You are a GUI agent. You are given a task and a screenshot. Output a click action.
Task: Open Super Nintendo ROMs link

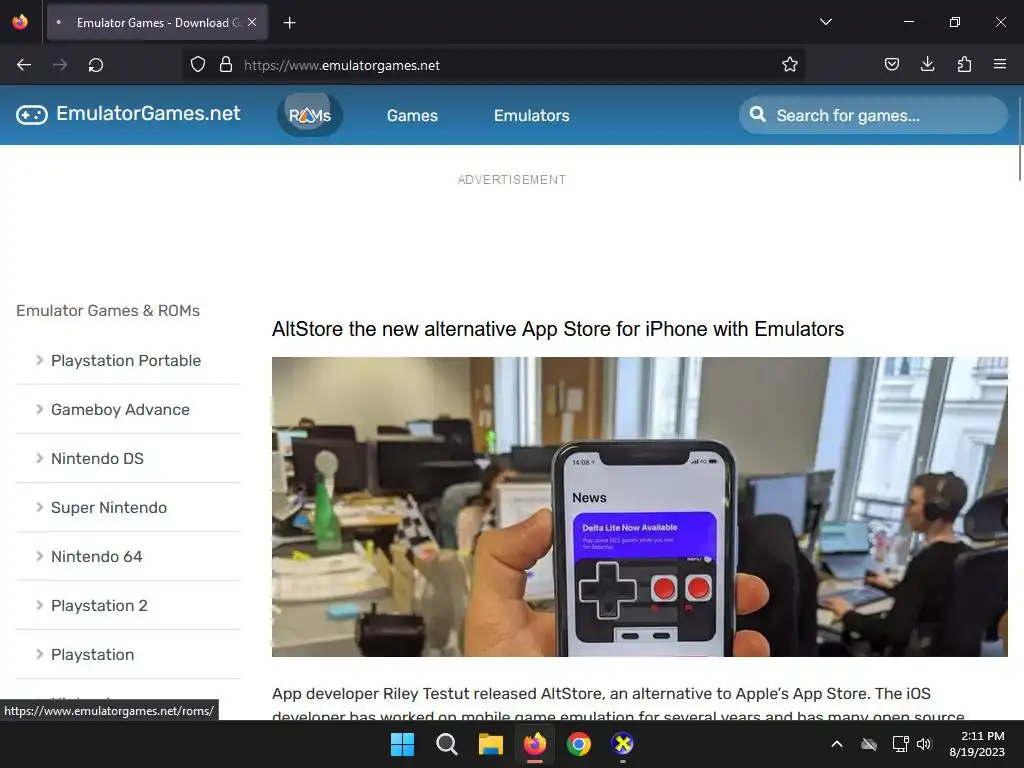[109, 507]
